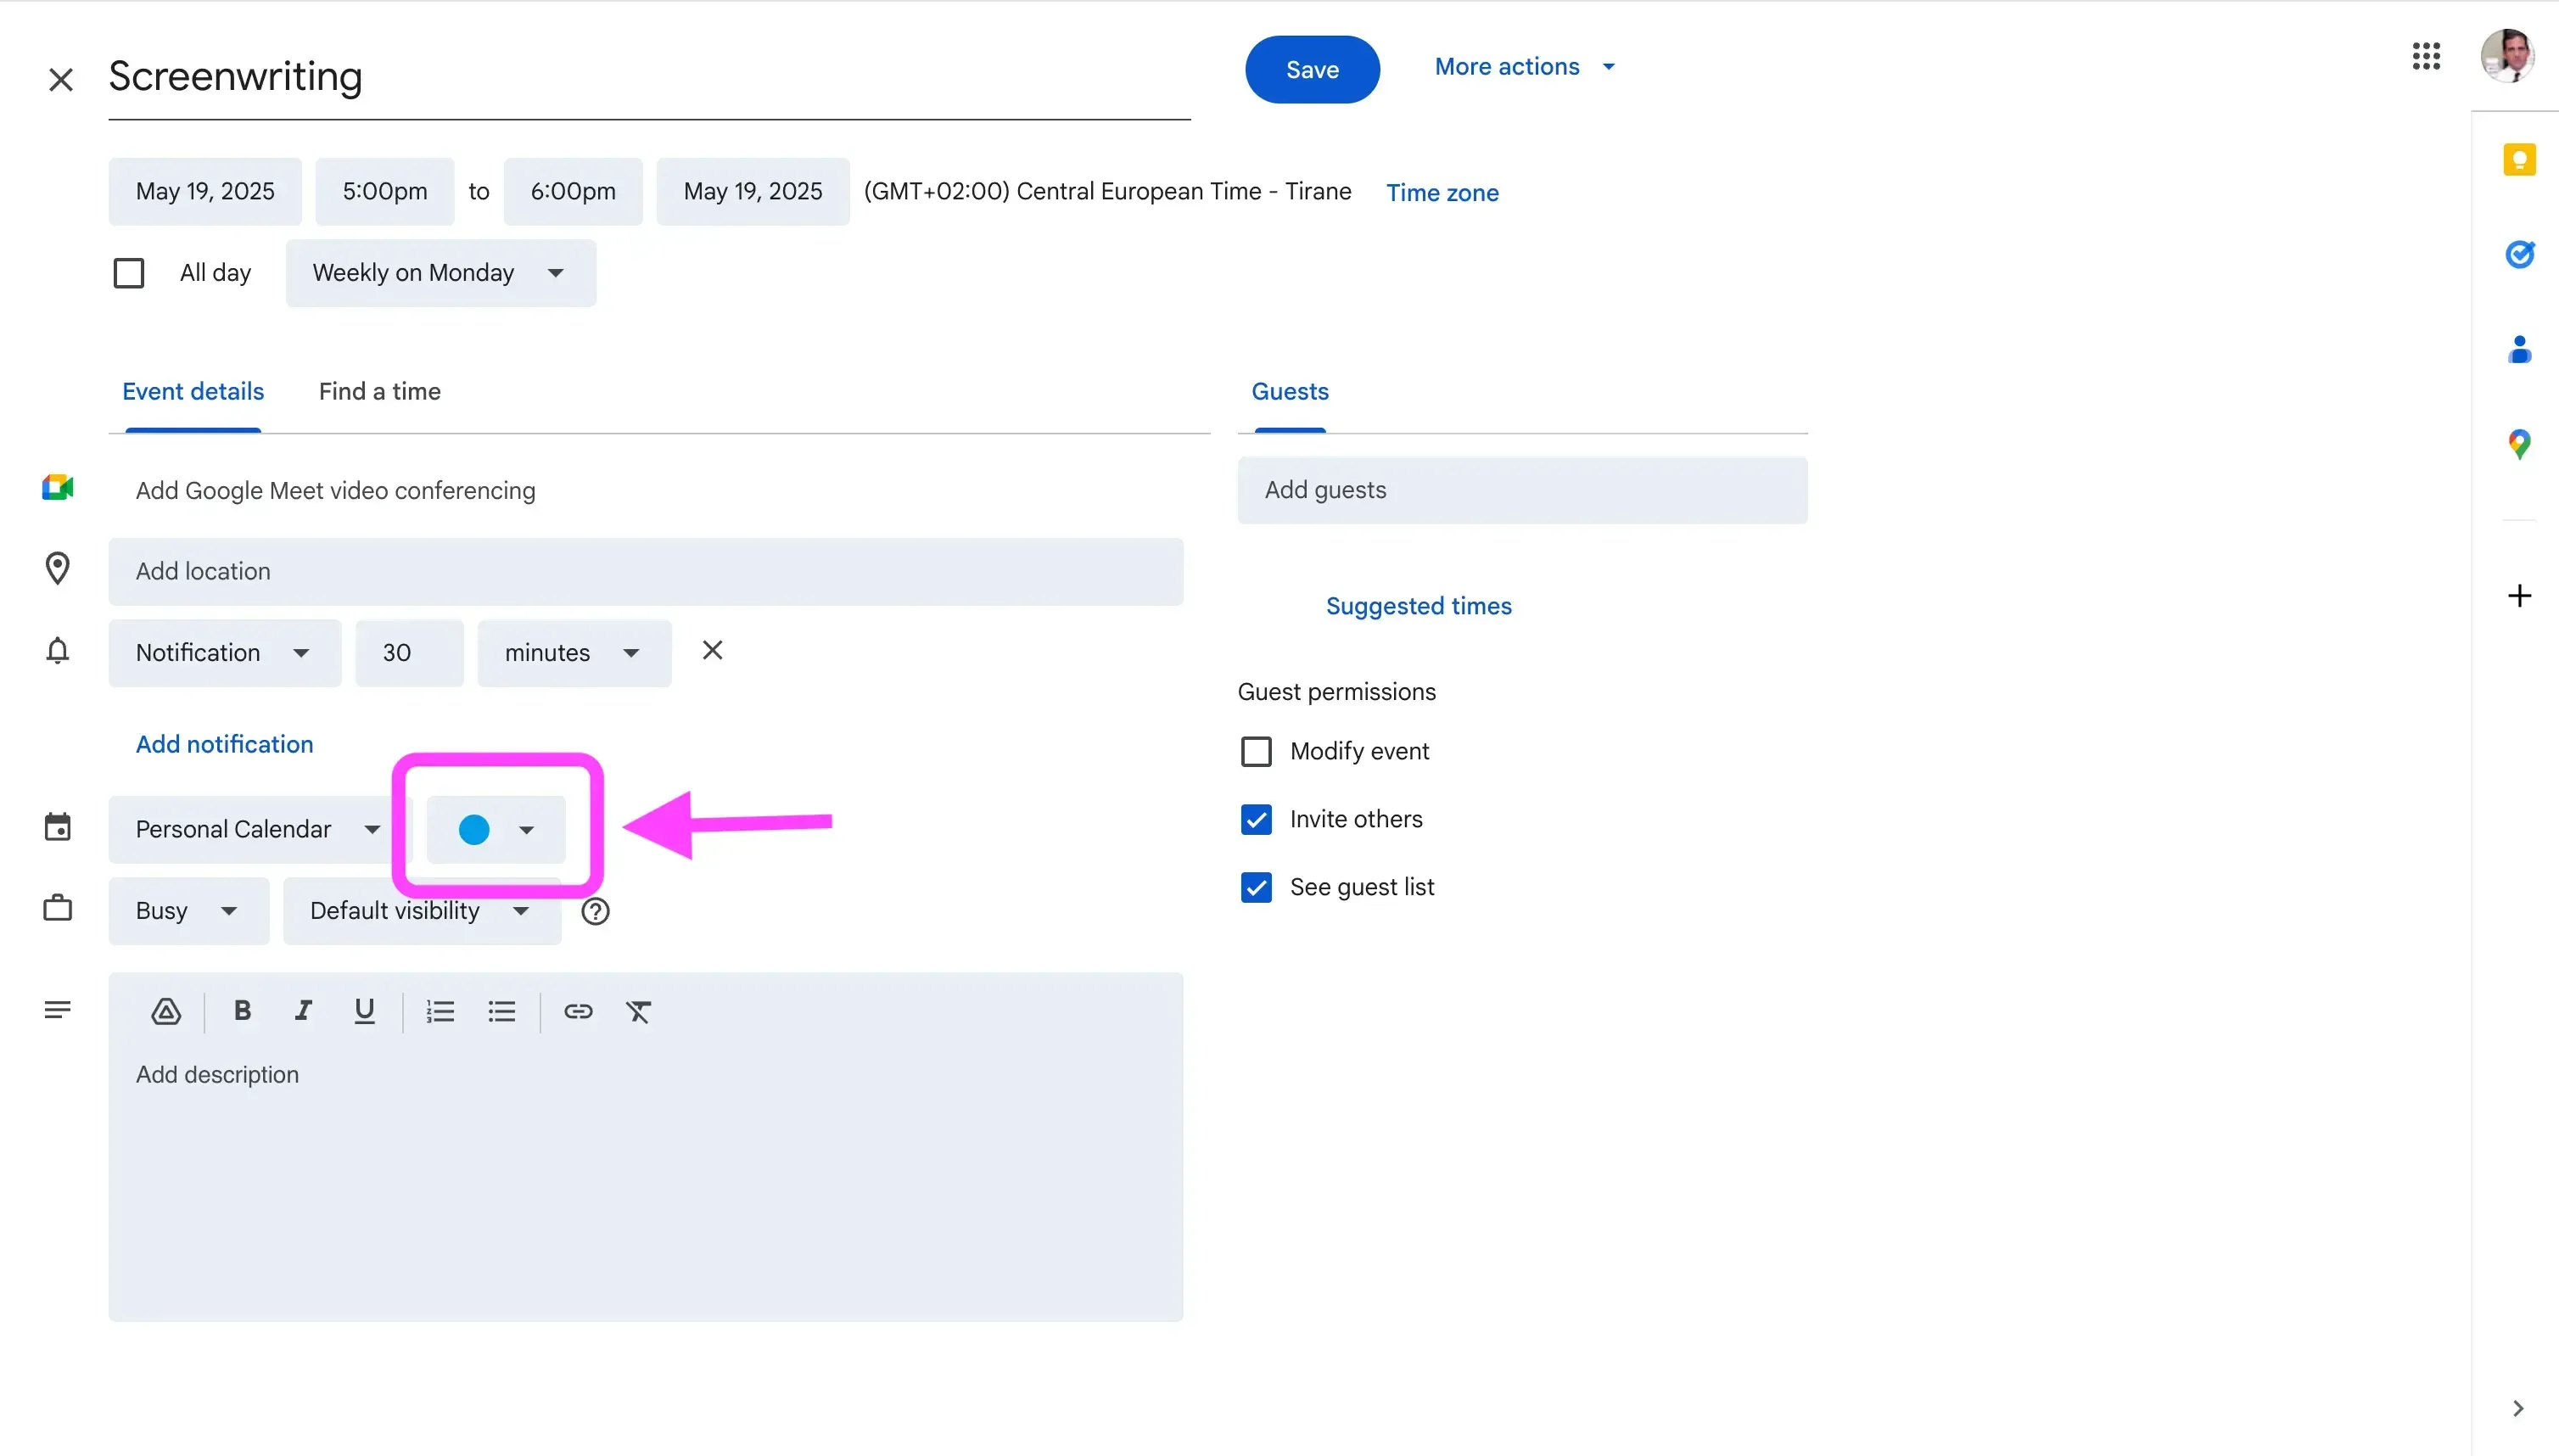This screenshot has width=2559, height=1456.
Task: Open the Guests tab
Action: pos(1289,391)
